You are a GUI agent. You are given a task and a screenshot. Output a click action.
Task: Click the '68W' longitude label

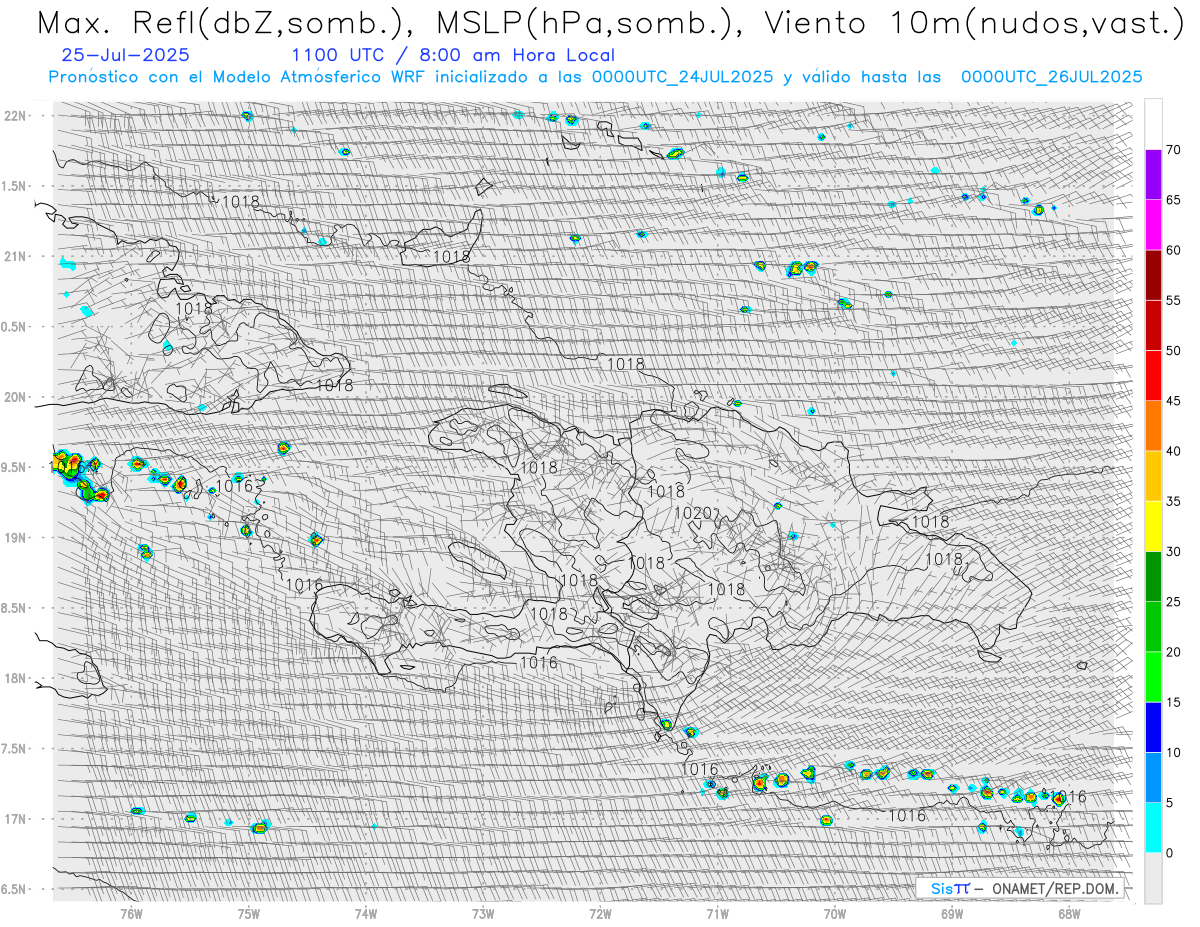[1069, 913]
